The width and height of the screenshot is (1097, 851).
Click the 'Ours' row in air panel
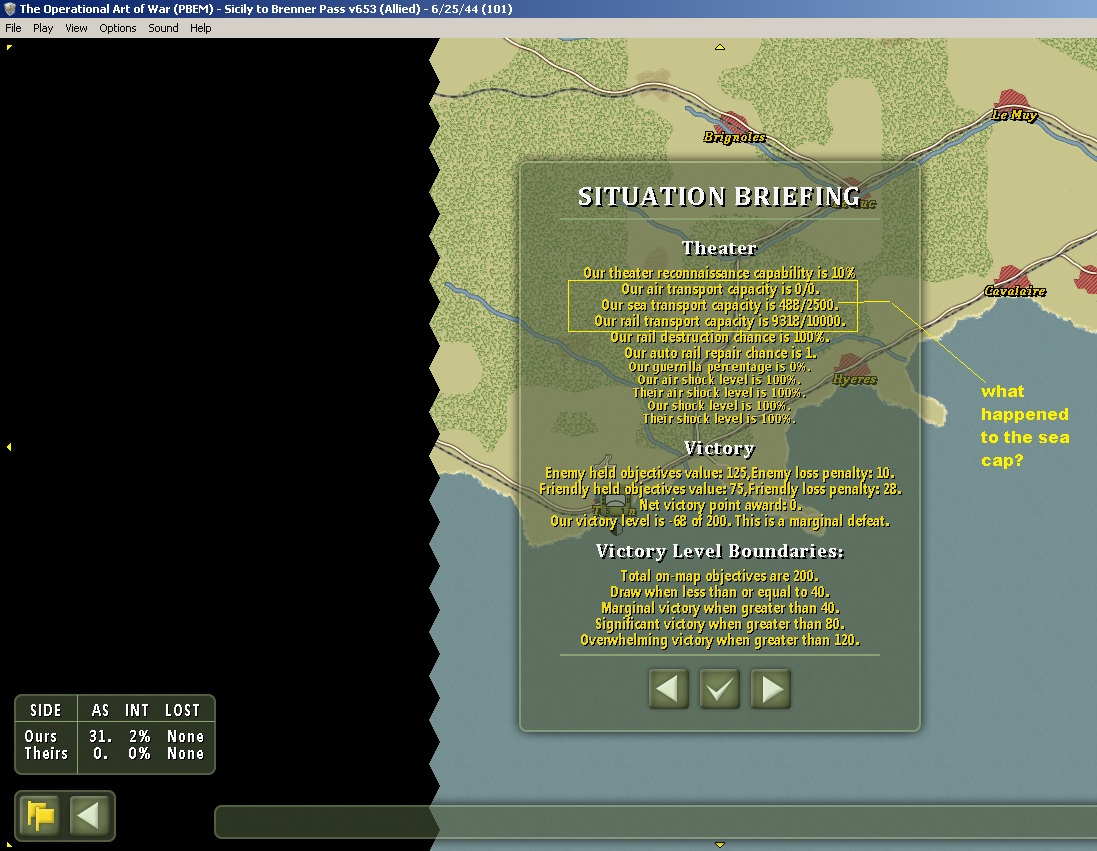(114, 736)
